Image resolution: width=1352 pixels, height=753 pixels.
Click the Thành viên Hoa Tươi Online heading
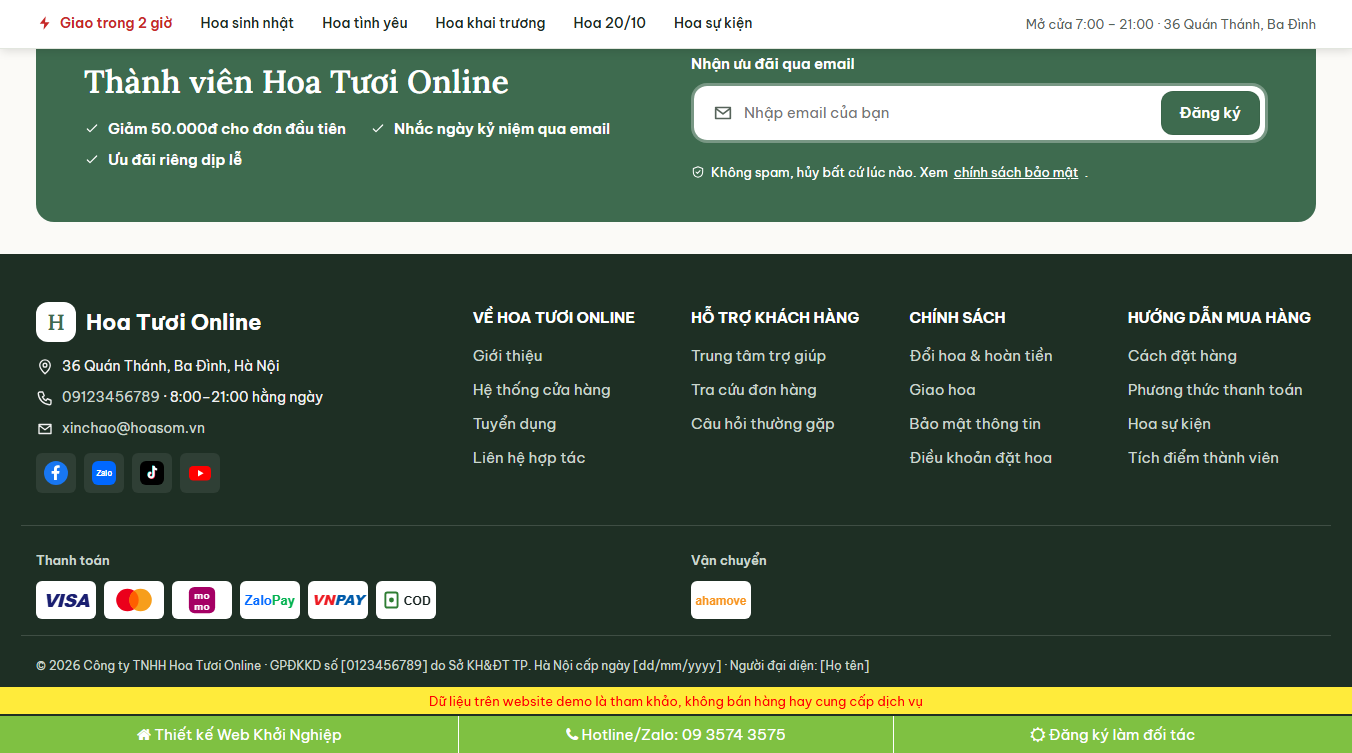click(296, 82)
